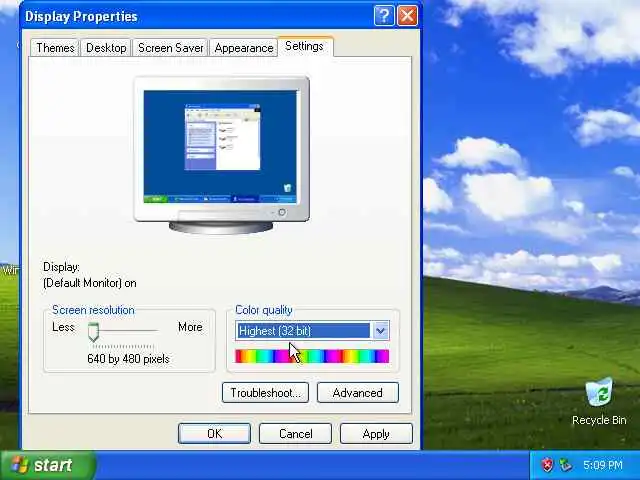The height and width of the screenshot is (480, 640).
Task: Click the 'Less' resolution label
Action: [63, 327]
